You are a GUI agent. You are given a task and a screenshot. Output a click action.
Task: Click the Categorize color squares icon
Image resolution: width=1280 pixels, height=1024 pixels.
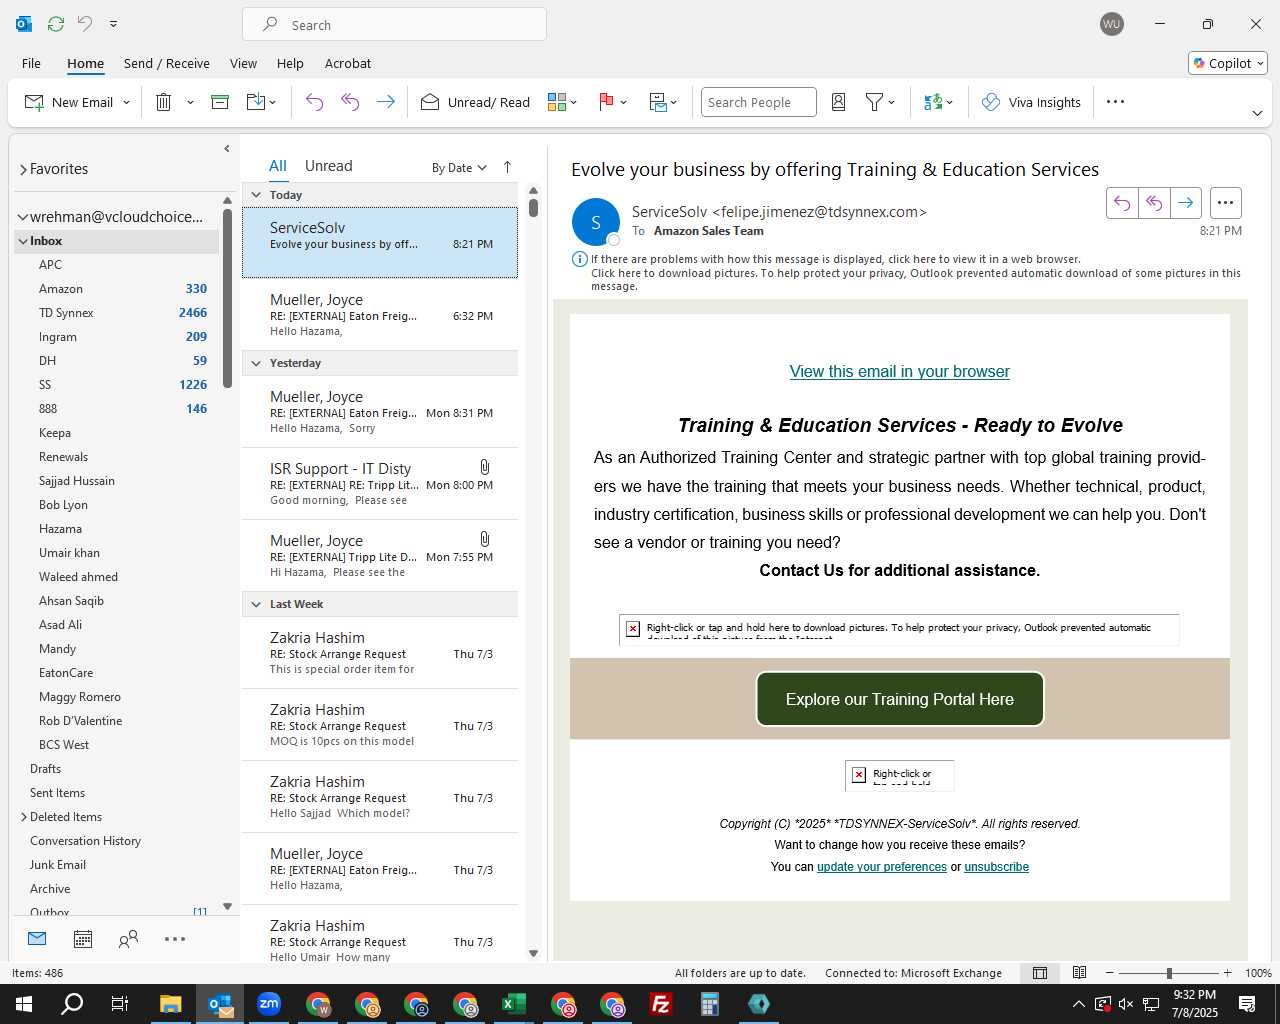click(557, 102)
